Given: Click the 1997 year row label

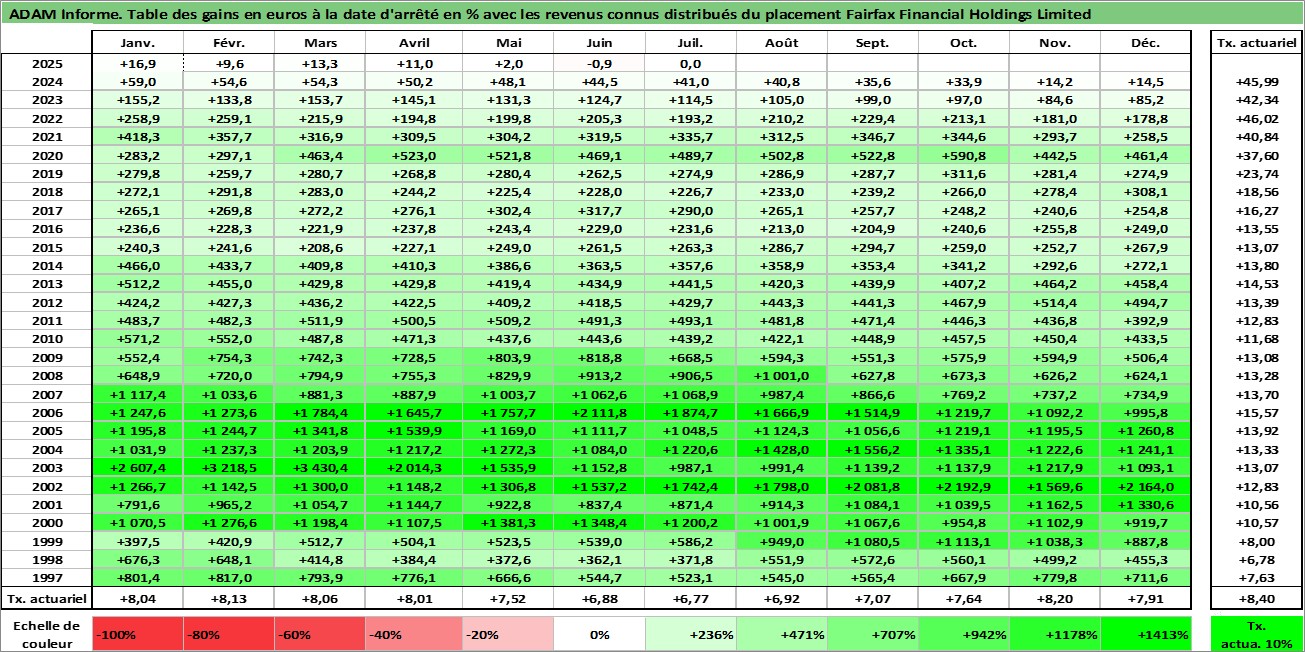Looking at the screenshot, I should pyautogui.click(x=46, y=577).
